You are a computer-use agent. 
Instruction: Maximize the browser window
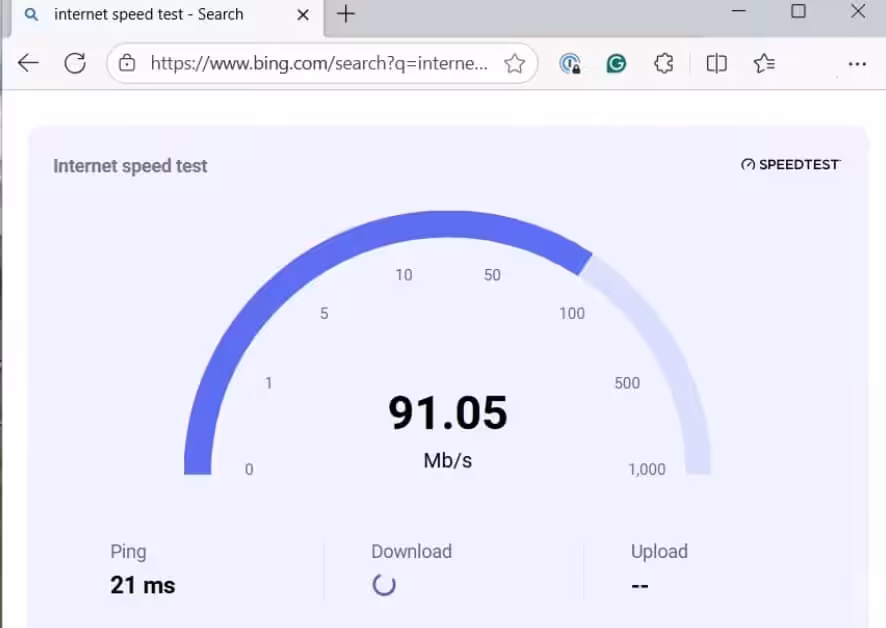(798, 12)
